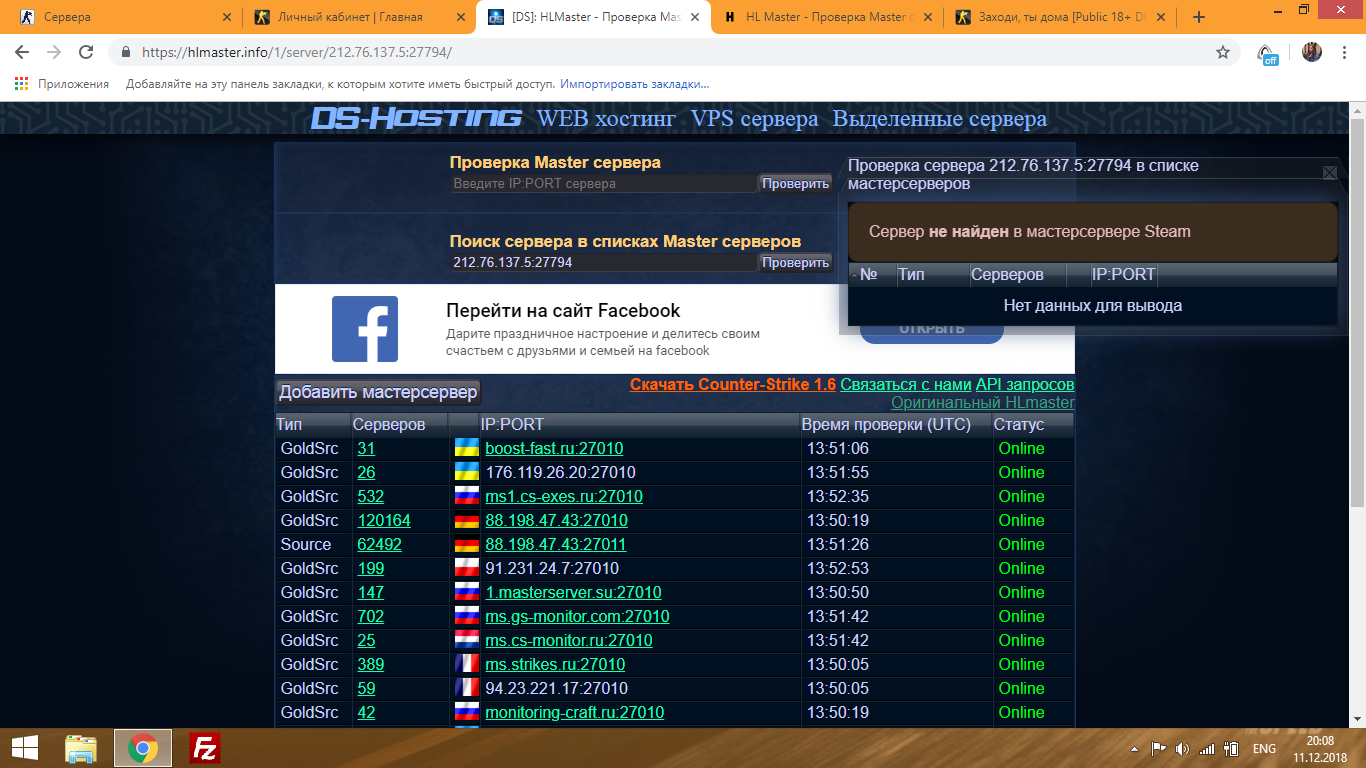Open the 88.198.47.43:27011 link

tap(556, 544)
